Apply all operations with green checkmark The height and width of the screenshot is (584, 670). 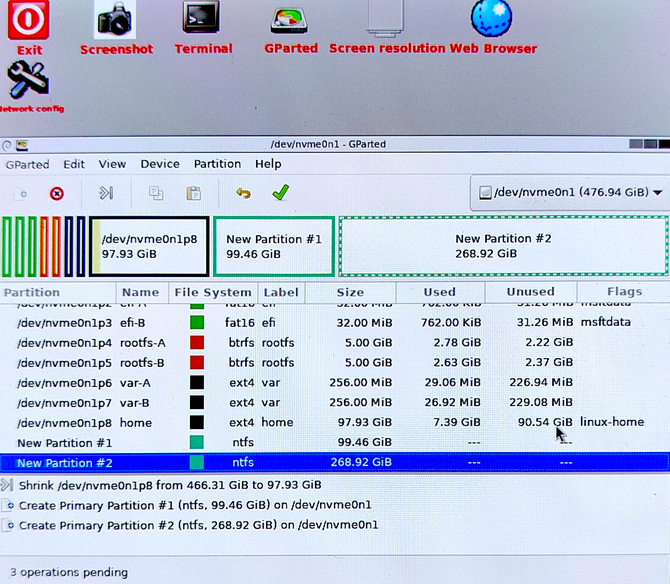(281, 193)
